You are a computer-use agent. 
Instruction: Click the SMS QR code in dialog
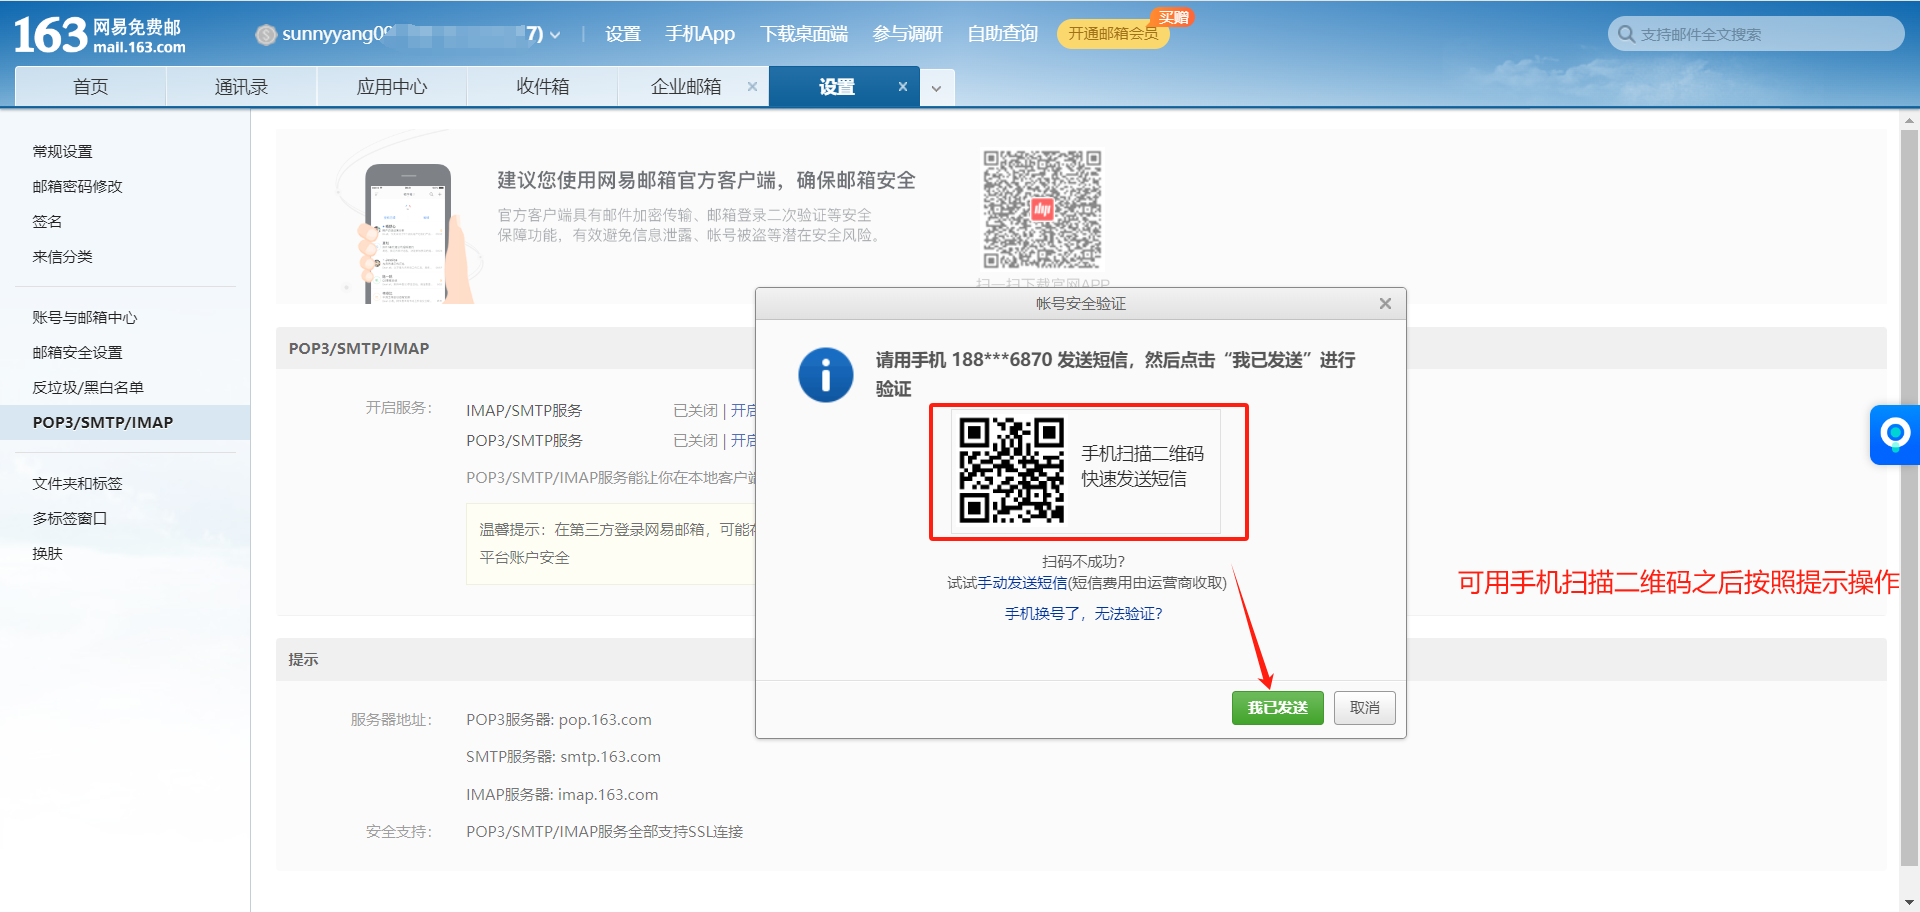[x=1011, y=470]
